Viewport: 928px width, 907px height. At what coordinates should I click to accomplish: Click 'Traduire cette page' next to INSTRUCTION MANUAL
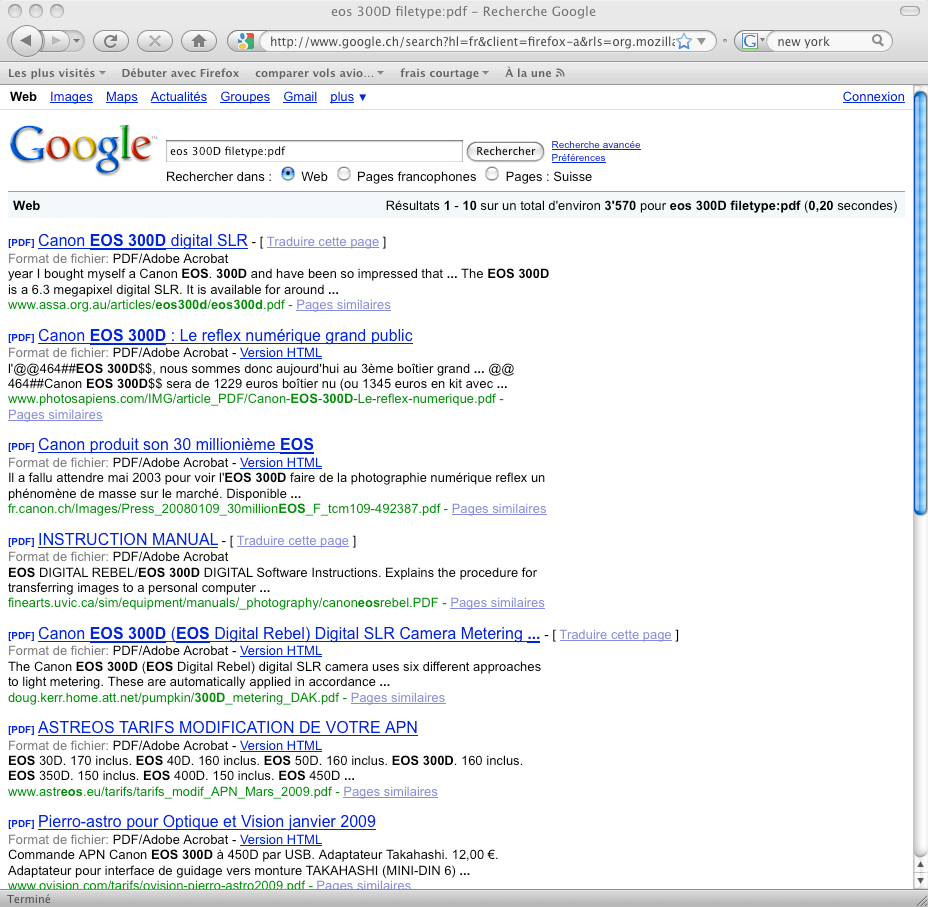click(x=292, y=541)
